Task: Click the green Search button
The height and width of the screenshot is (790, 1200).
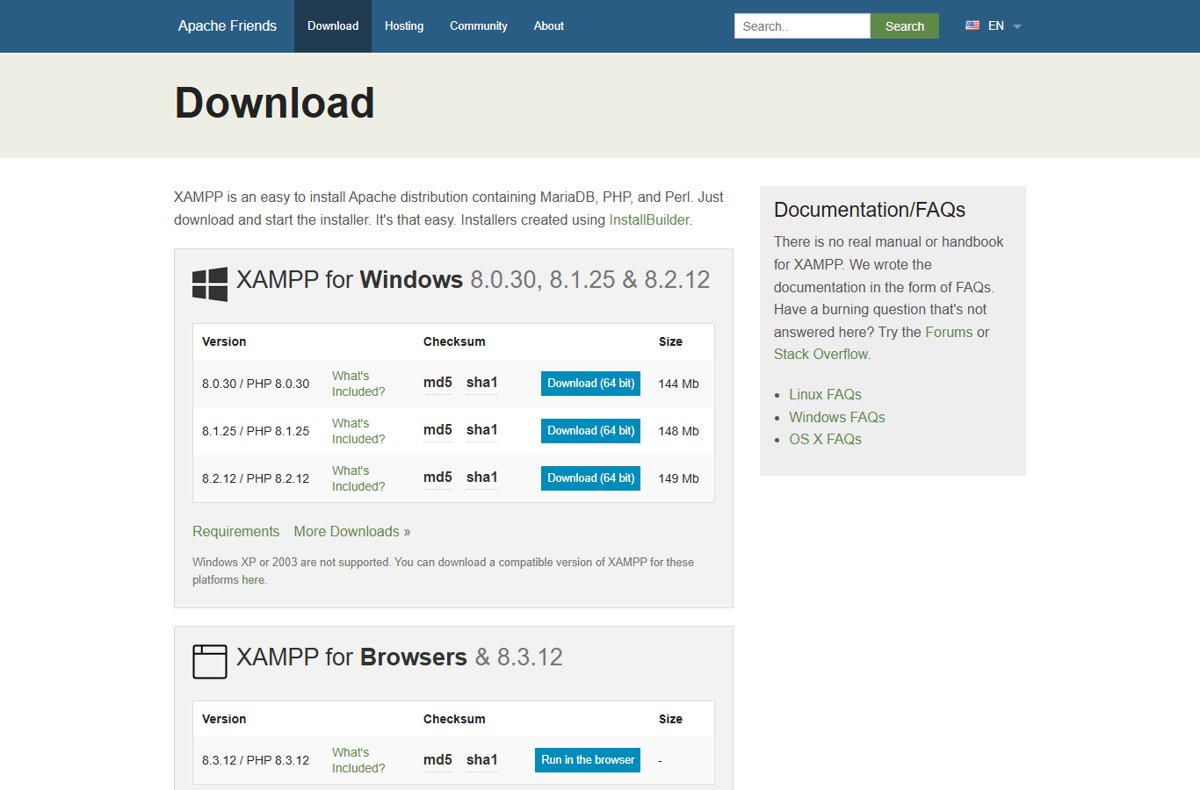Action: [x=905, y=26]
